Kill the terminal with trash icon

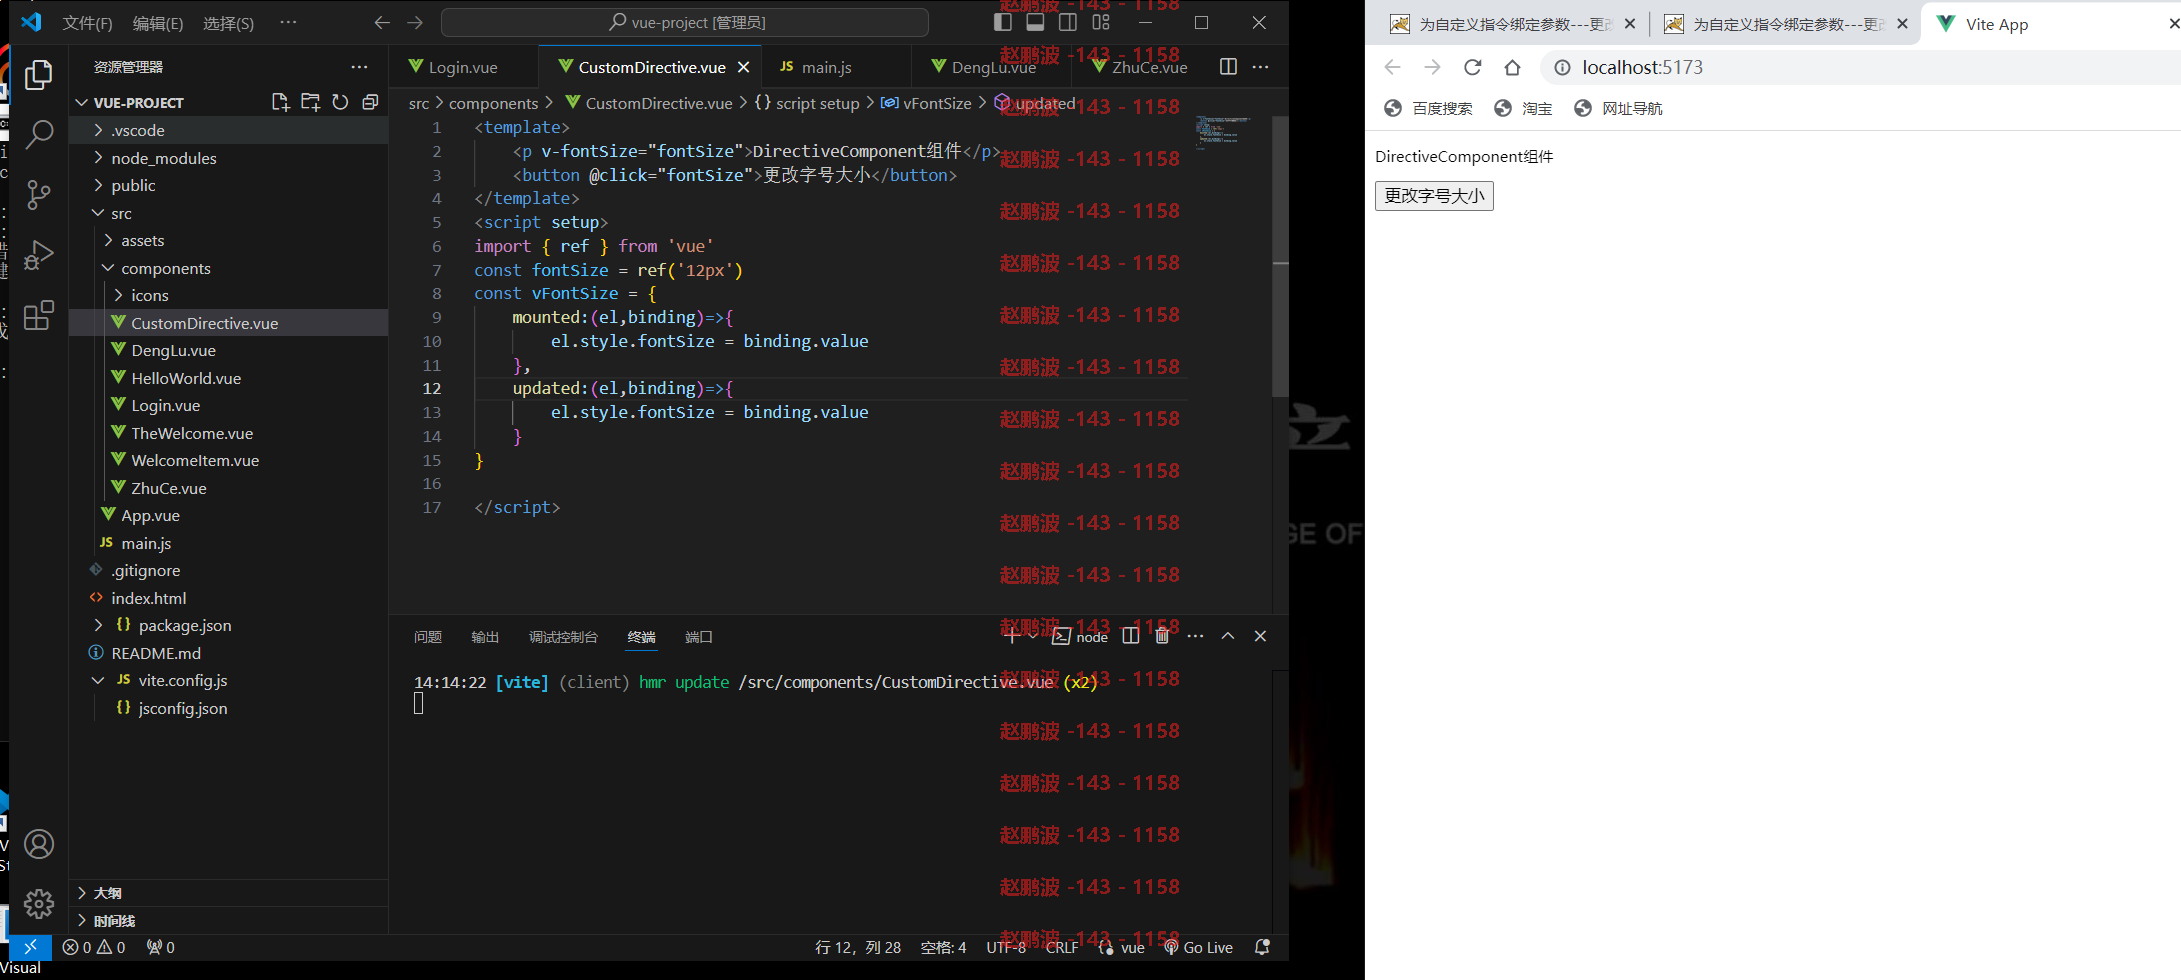[1162, 636]
